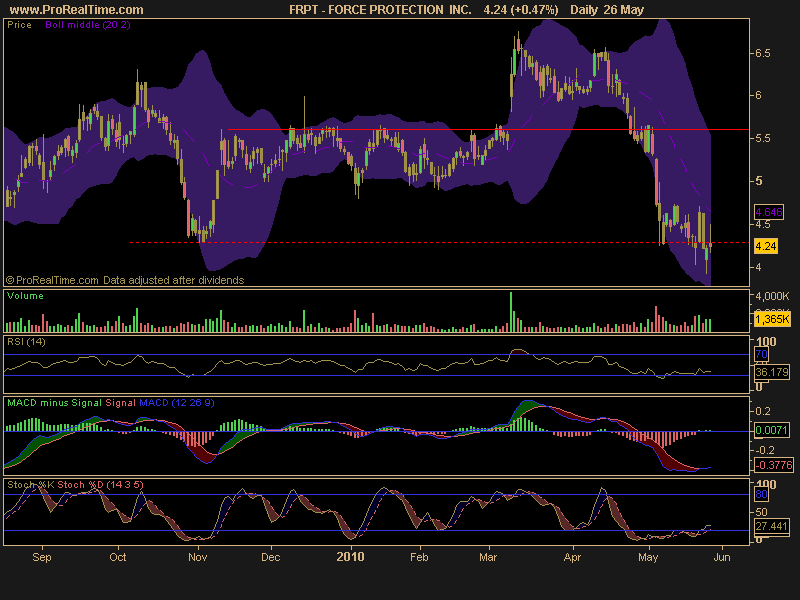The height and width of the screenshot is (600, 800).
Task: Click the yellow 4.24 current price tag
Action: (766, 246)
